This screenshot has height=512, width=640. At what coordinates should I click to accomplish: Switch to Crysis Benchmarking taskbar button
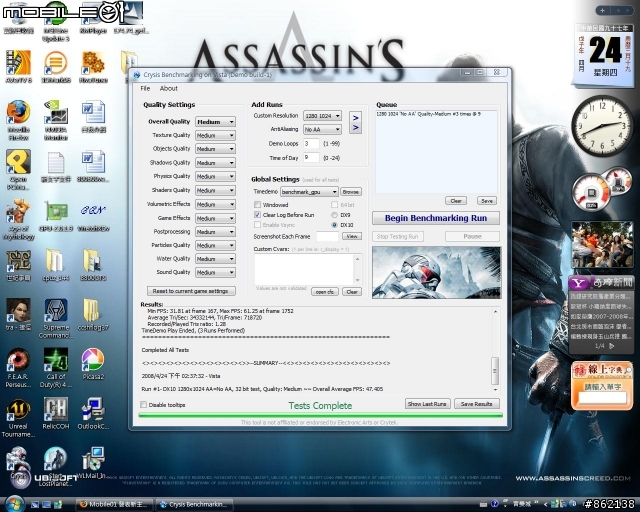[194, 505]
